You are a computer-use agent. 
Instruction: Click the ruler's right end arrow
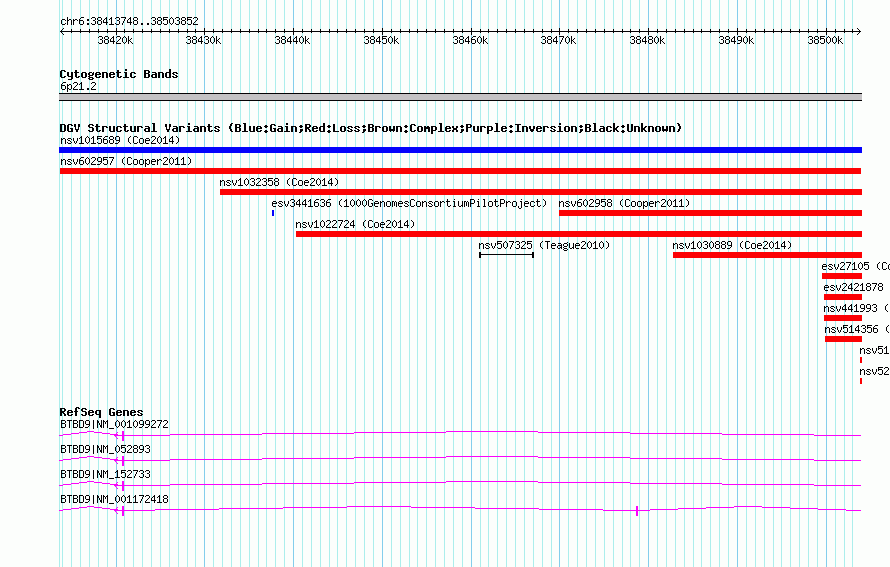tap(859, 32)
